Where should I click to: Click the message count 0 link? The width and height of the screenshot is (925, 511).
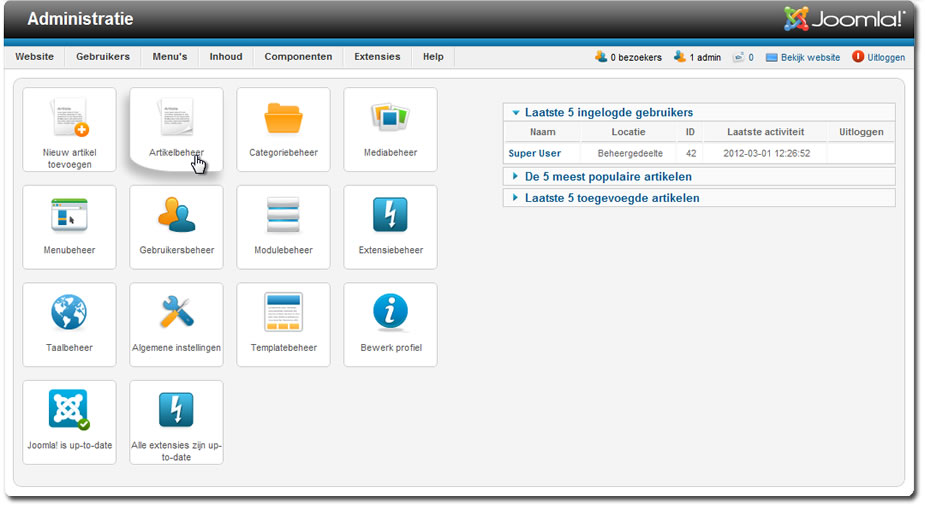coord(751,57)
